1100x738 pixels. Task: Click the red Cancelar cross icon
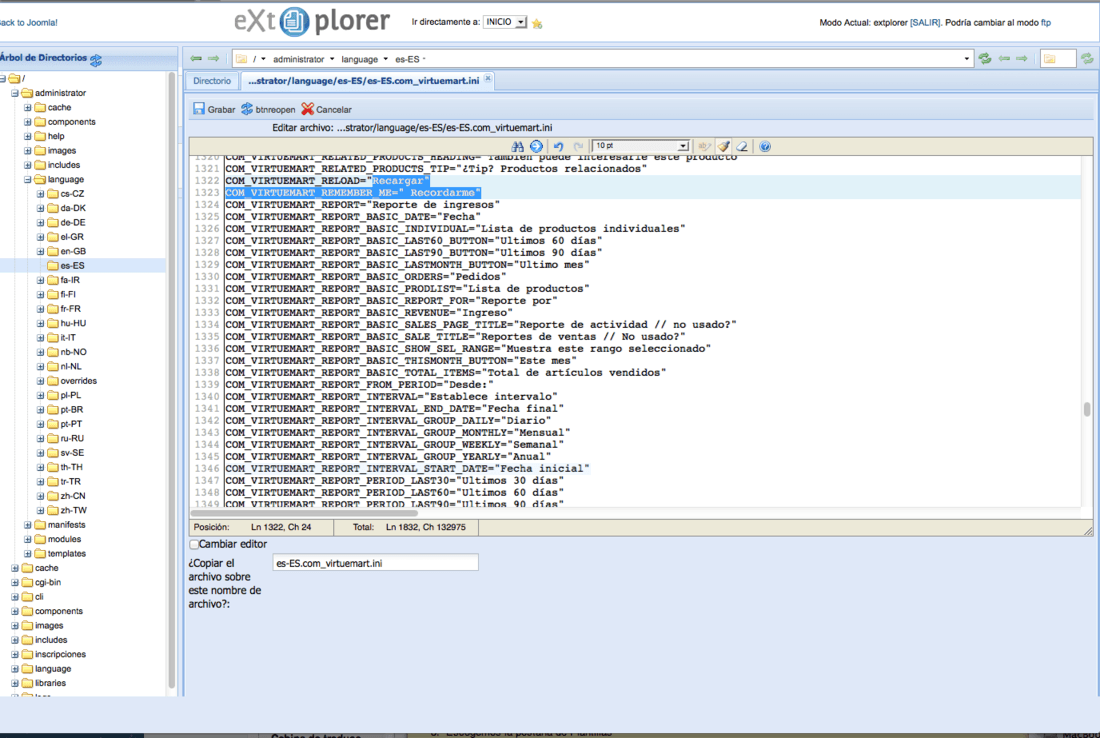point(307,109)
